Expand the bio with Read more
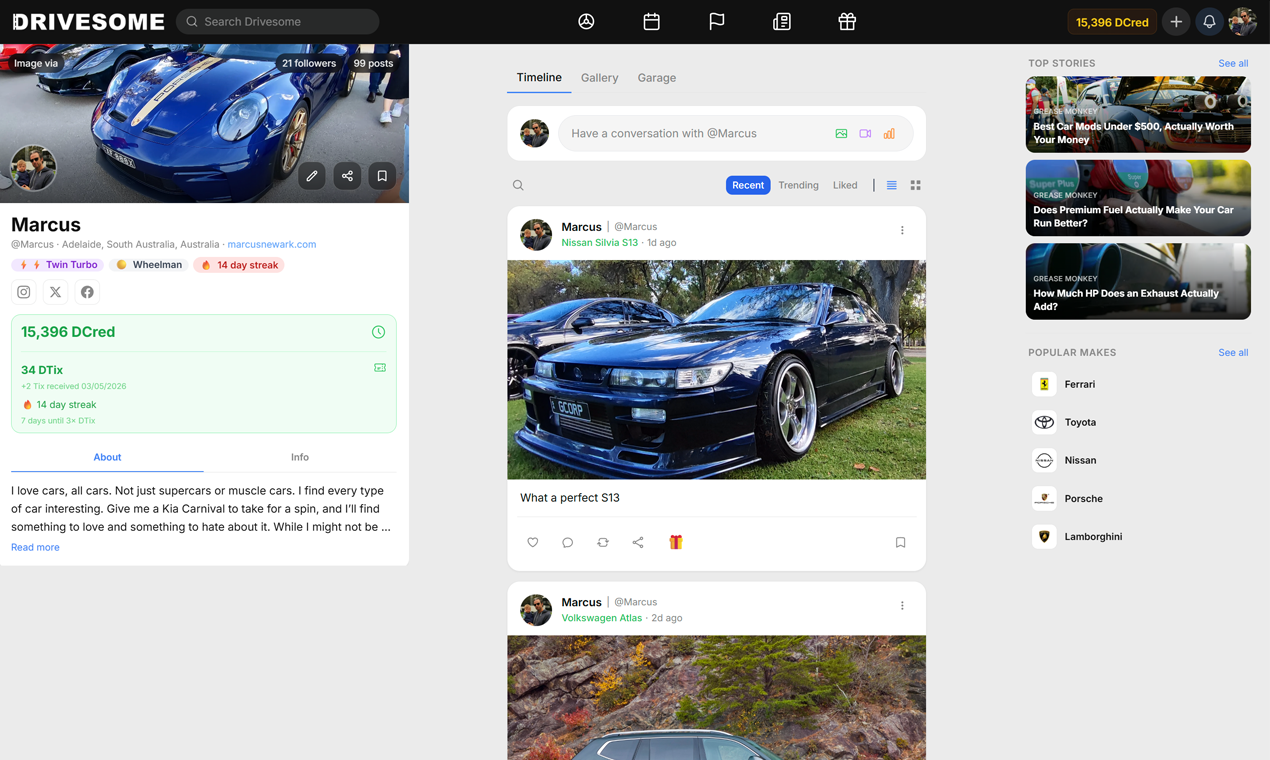This screenshot has width=1270, height=760. pos(35,547)
